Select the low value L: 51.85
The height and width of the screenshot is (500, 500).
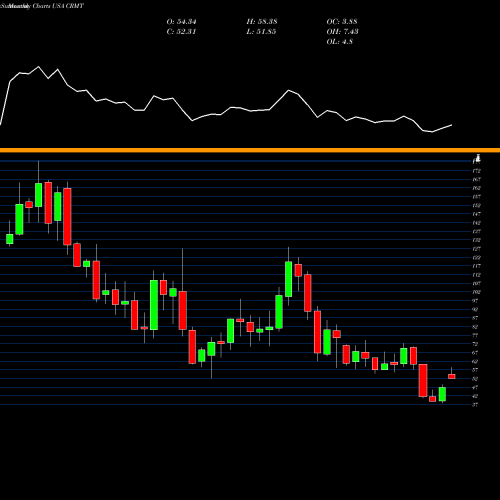tap(261, 32)
